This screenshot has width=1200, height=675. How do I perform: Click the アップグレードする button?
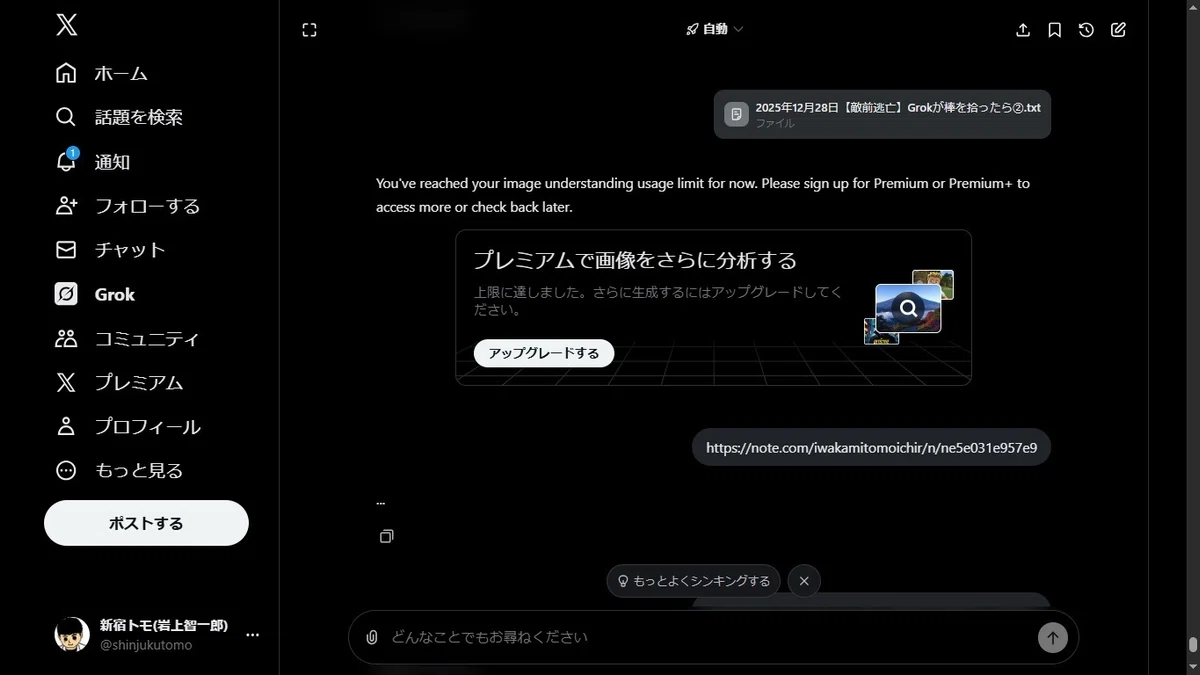coord(544,353)
